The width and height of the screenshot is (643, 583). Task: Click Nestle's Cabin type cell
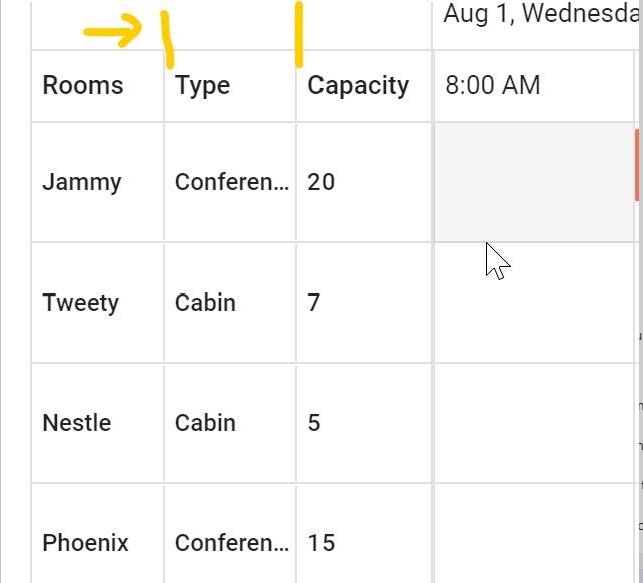(x=206, y=423)
